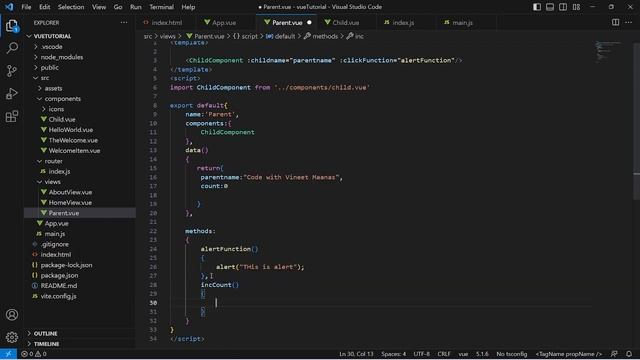640x360 pixels.
Task: Open the Help menu
Action: [x=188, y=7]
